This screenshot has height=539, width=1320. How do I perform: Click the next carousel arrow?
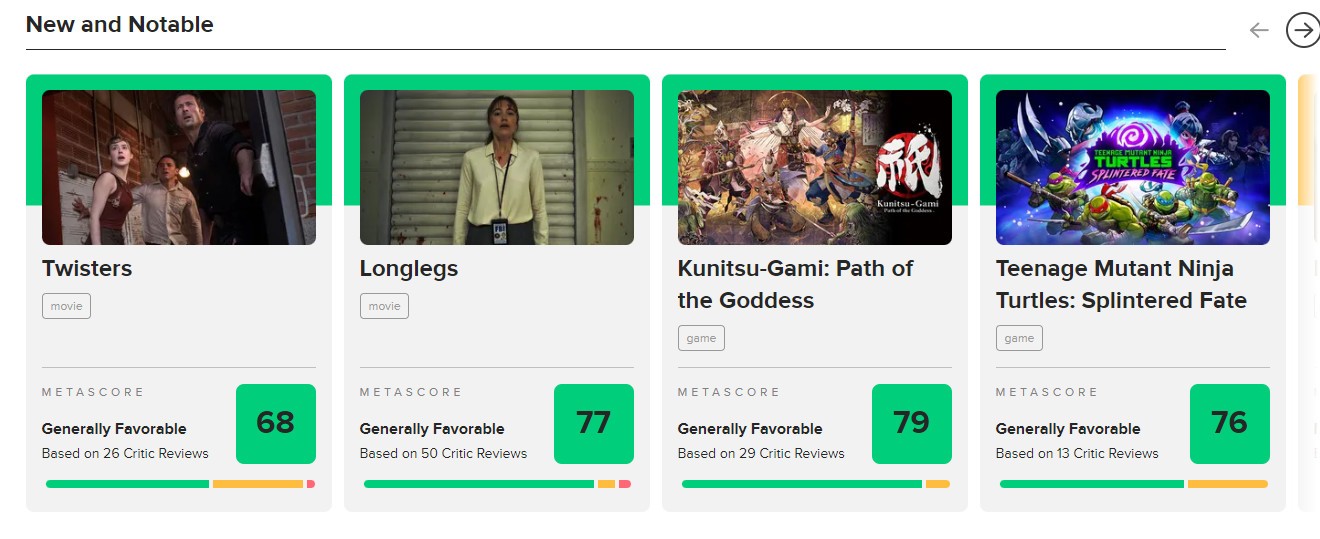click(1302, 30)
